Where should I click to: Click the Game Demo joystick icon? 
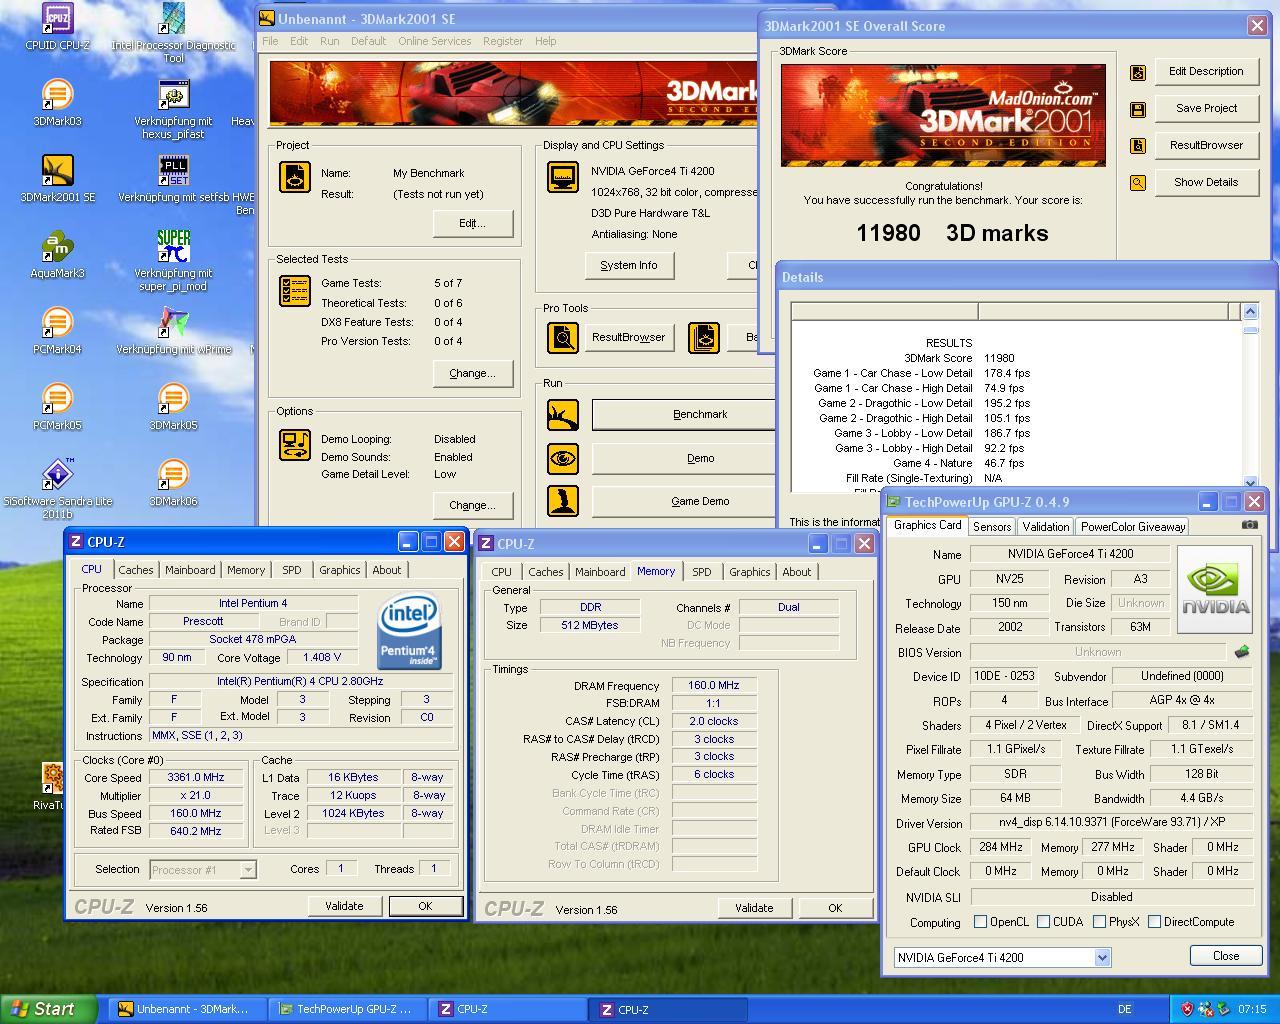pos(563,501)
